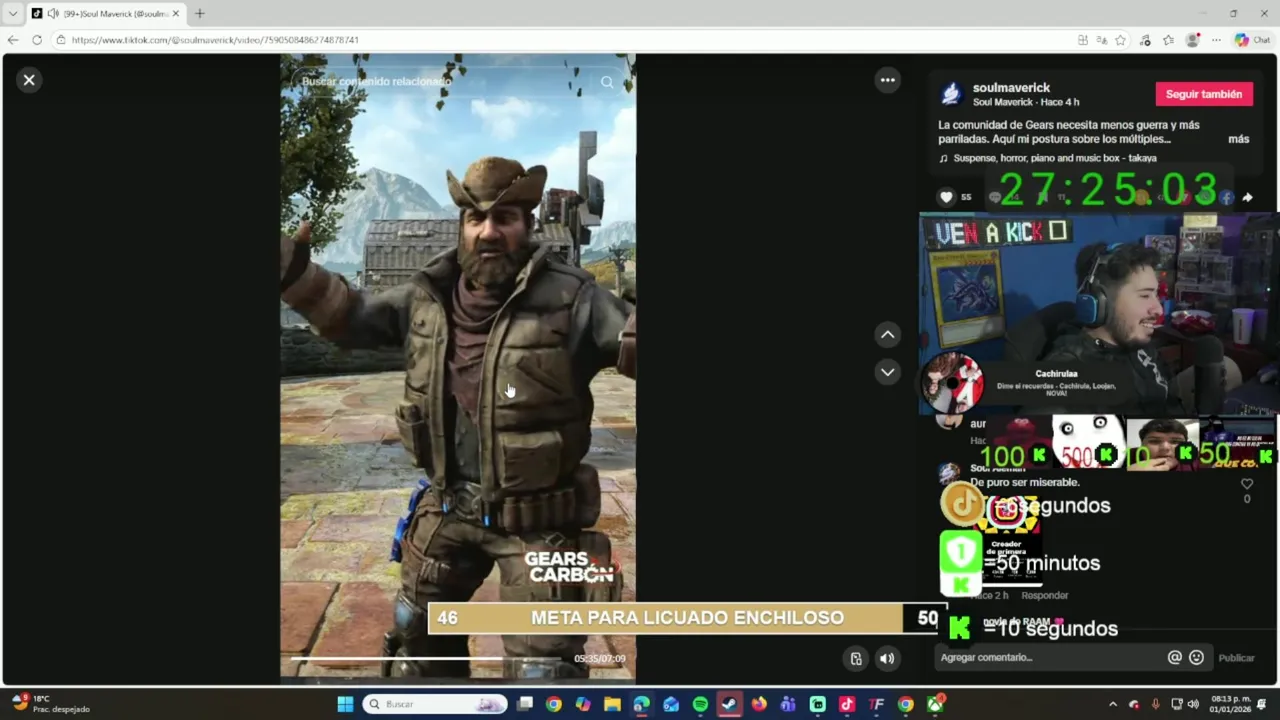Add page to favorites with star icon
1280x720 pixels.
coord(1120,40)
